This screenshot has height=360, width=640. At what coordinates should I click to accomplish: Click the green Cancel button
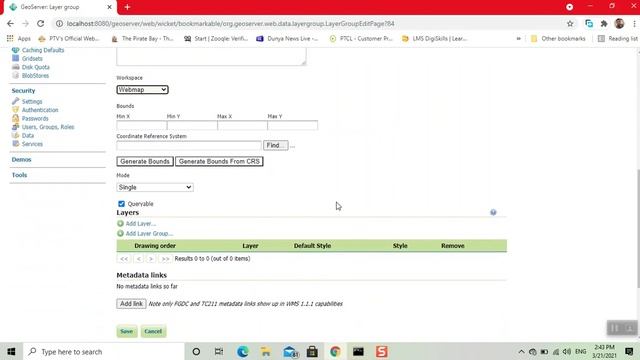click(153, 331)
